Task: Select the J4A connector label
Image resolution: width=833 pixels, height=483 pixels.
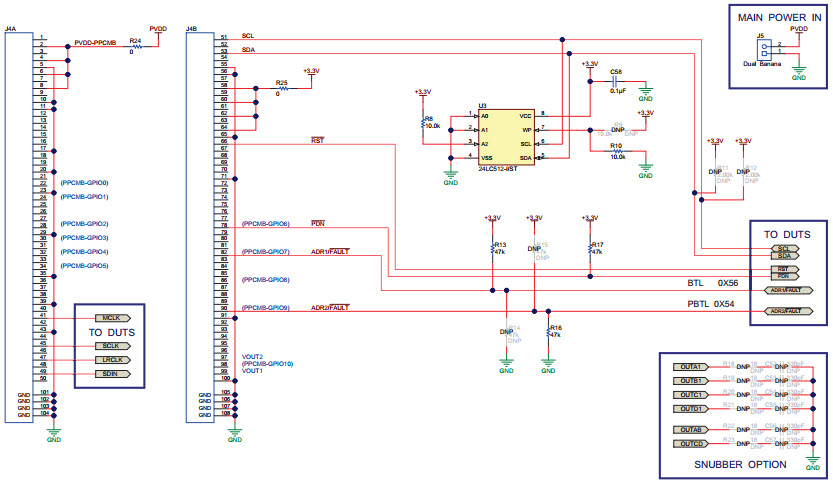Action: coord(10,29)
